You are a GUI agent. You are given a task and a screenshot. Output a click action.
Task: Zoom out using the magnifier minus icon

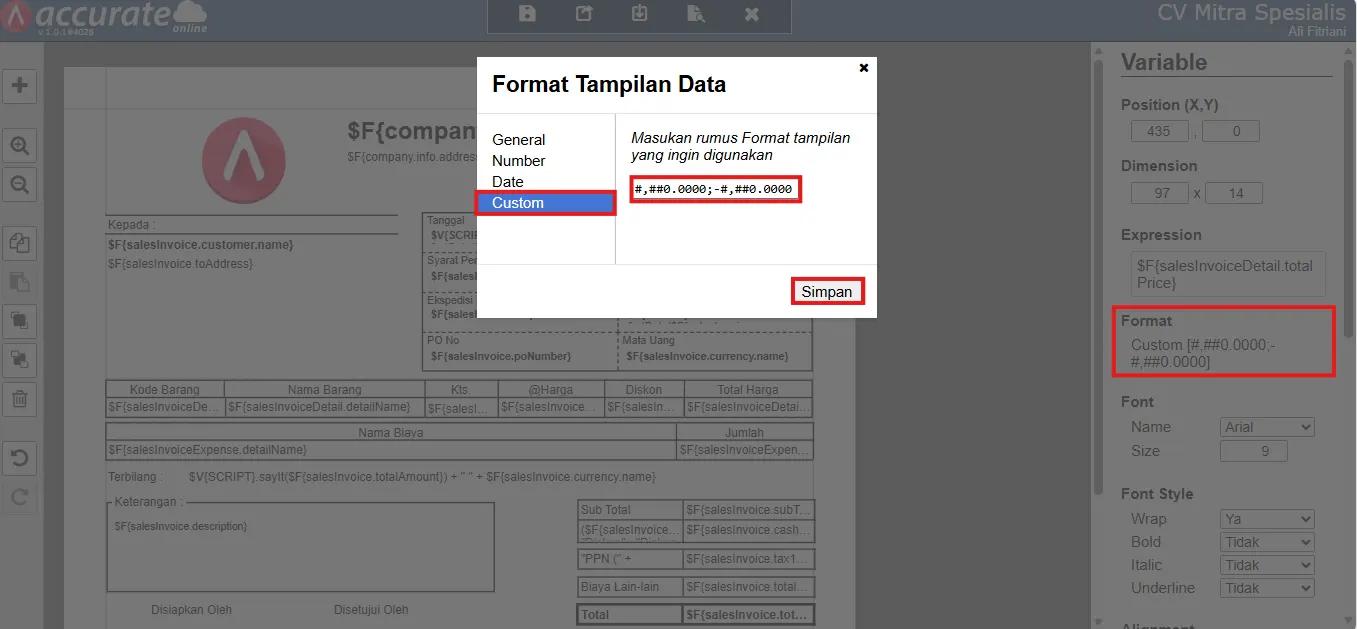(x=19, y=185)
